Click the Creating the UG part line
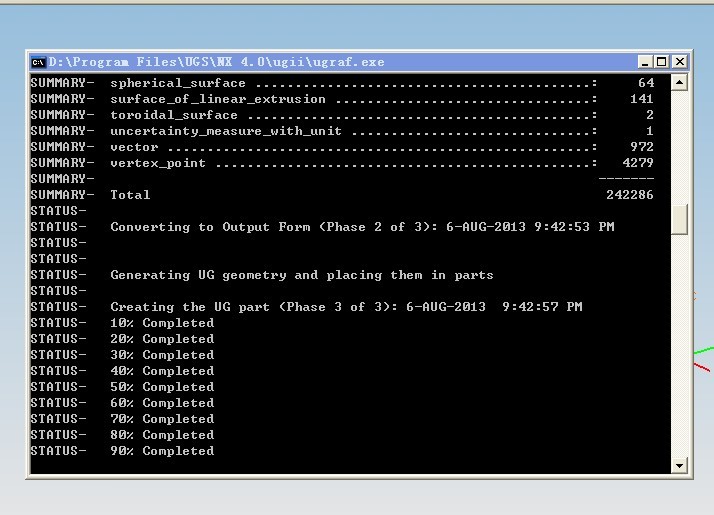 tap(345, 307)
